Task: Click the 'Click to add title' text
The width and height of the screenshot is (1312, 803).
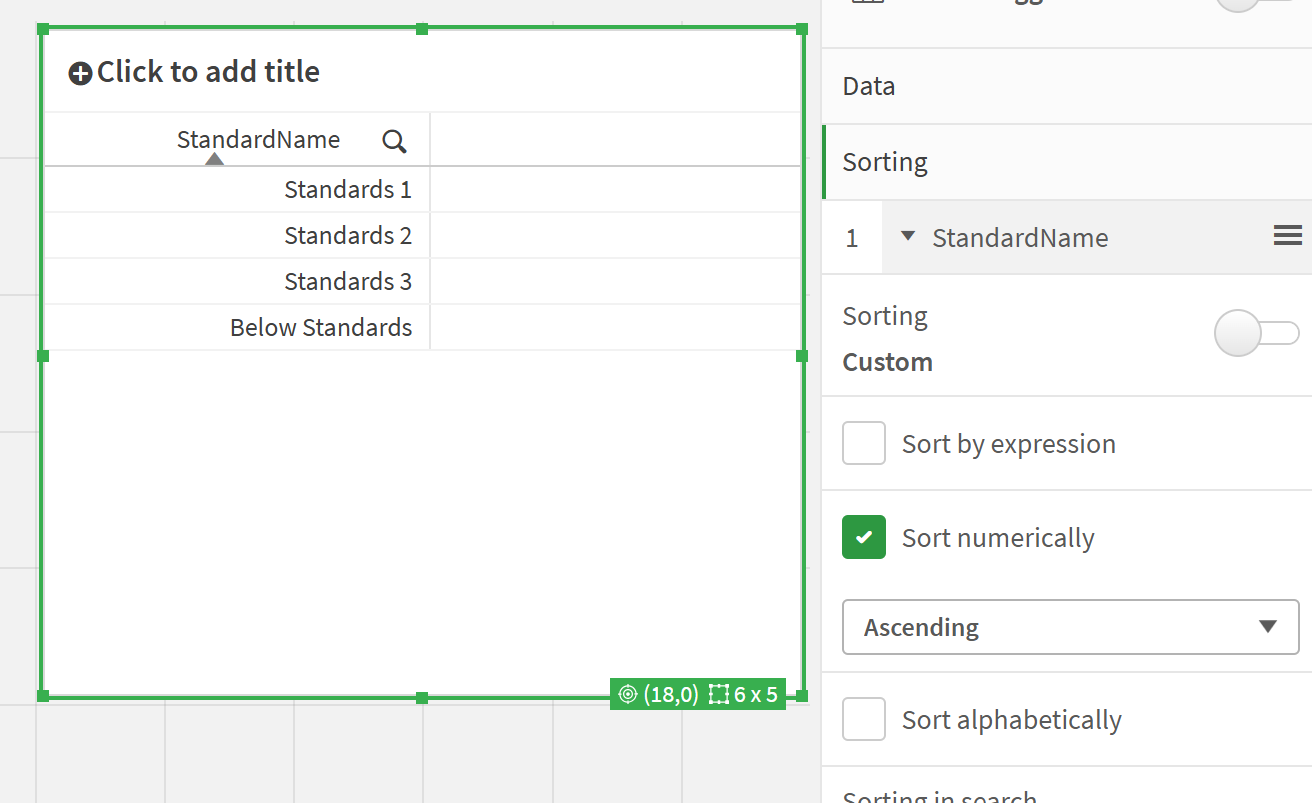Action: [x=208, y=72]
